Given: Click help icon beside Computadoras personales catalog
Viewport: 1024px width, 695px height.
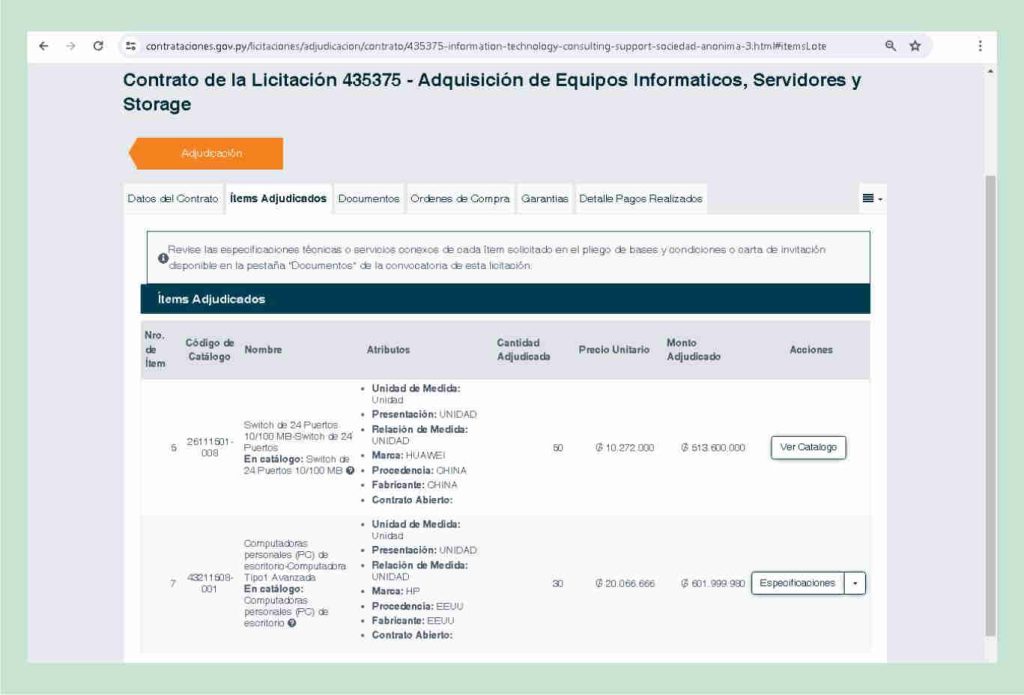Looking at the screenshot, I should 292,623.
